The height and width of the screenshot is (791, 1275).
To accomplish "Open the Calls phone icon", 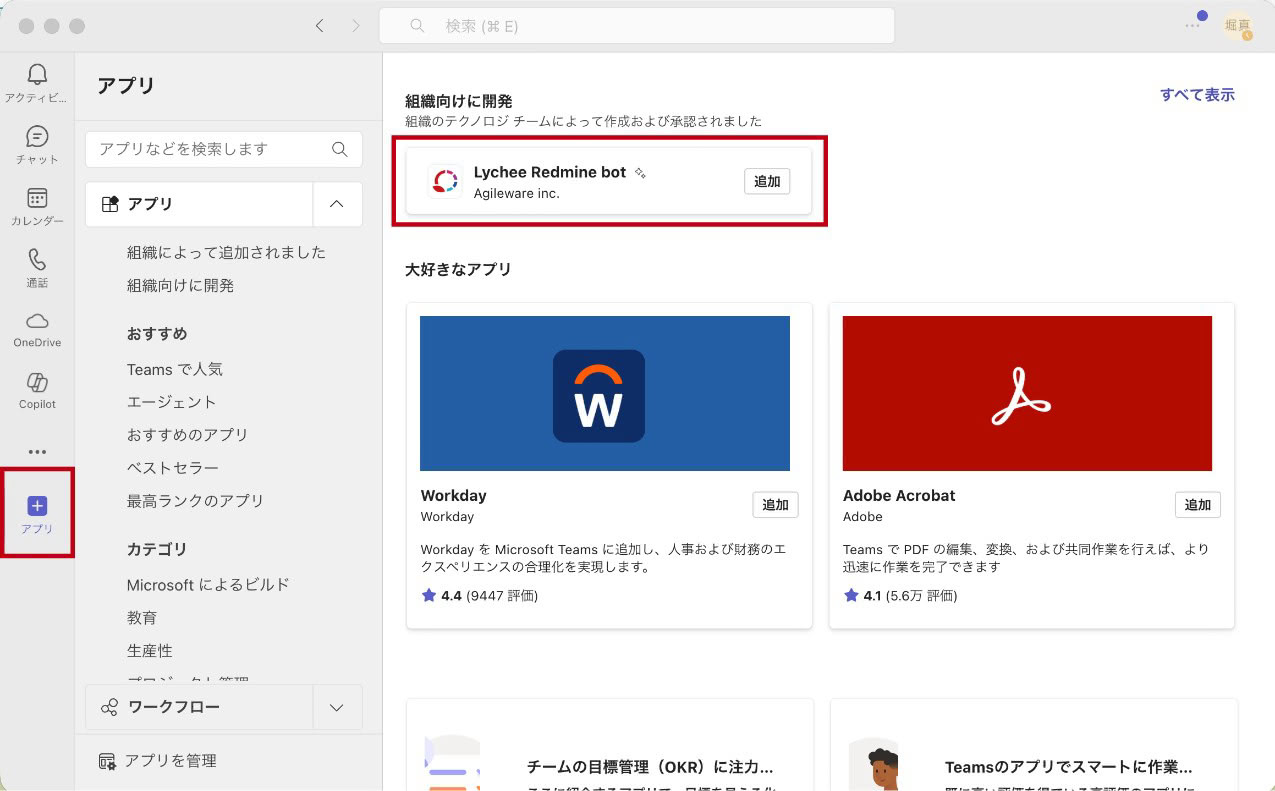I will pyautogui.click(x=37, y=260).
